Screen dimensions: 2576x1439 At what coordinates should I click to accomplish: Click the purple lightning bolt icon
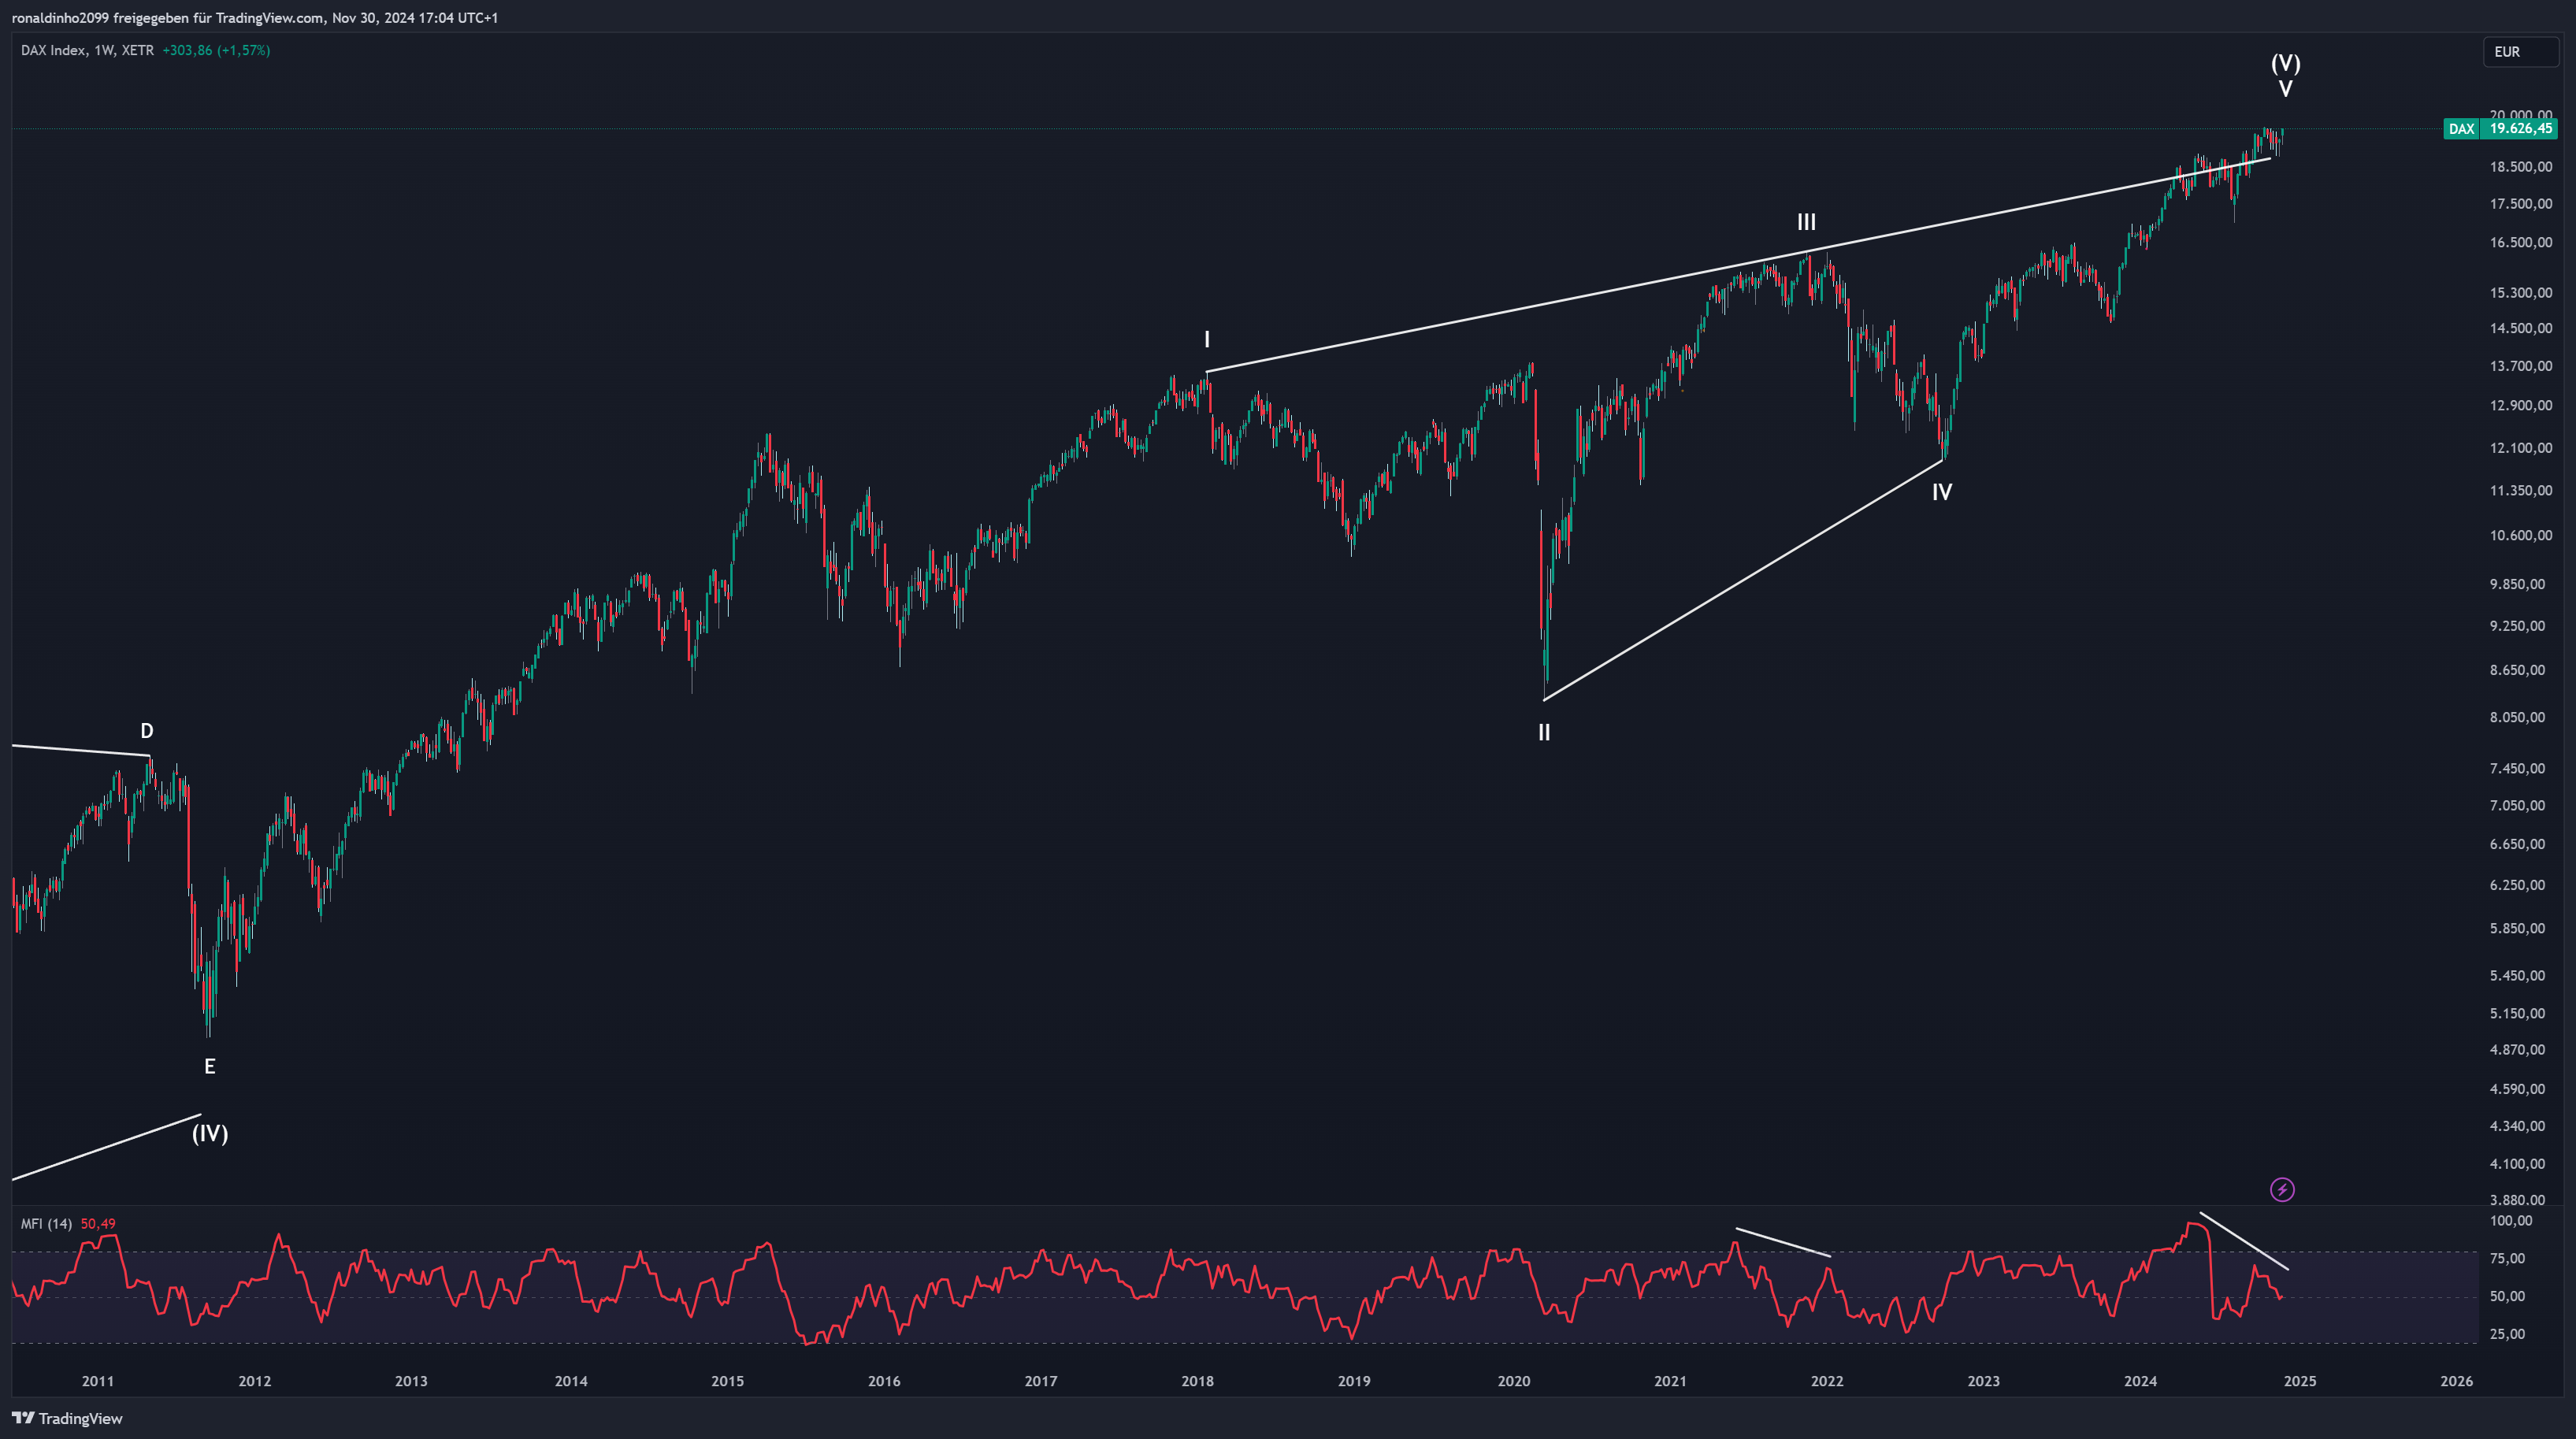[x=2282, y=1189]
